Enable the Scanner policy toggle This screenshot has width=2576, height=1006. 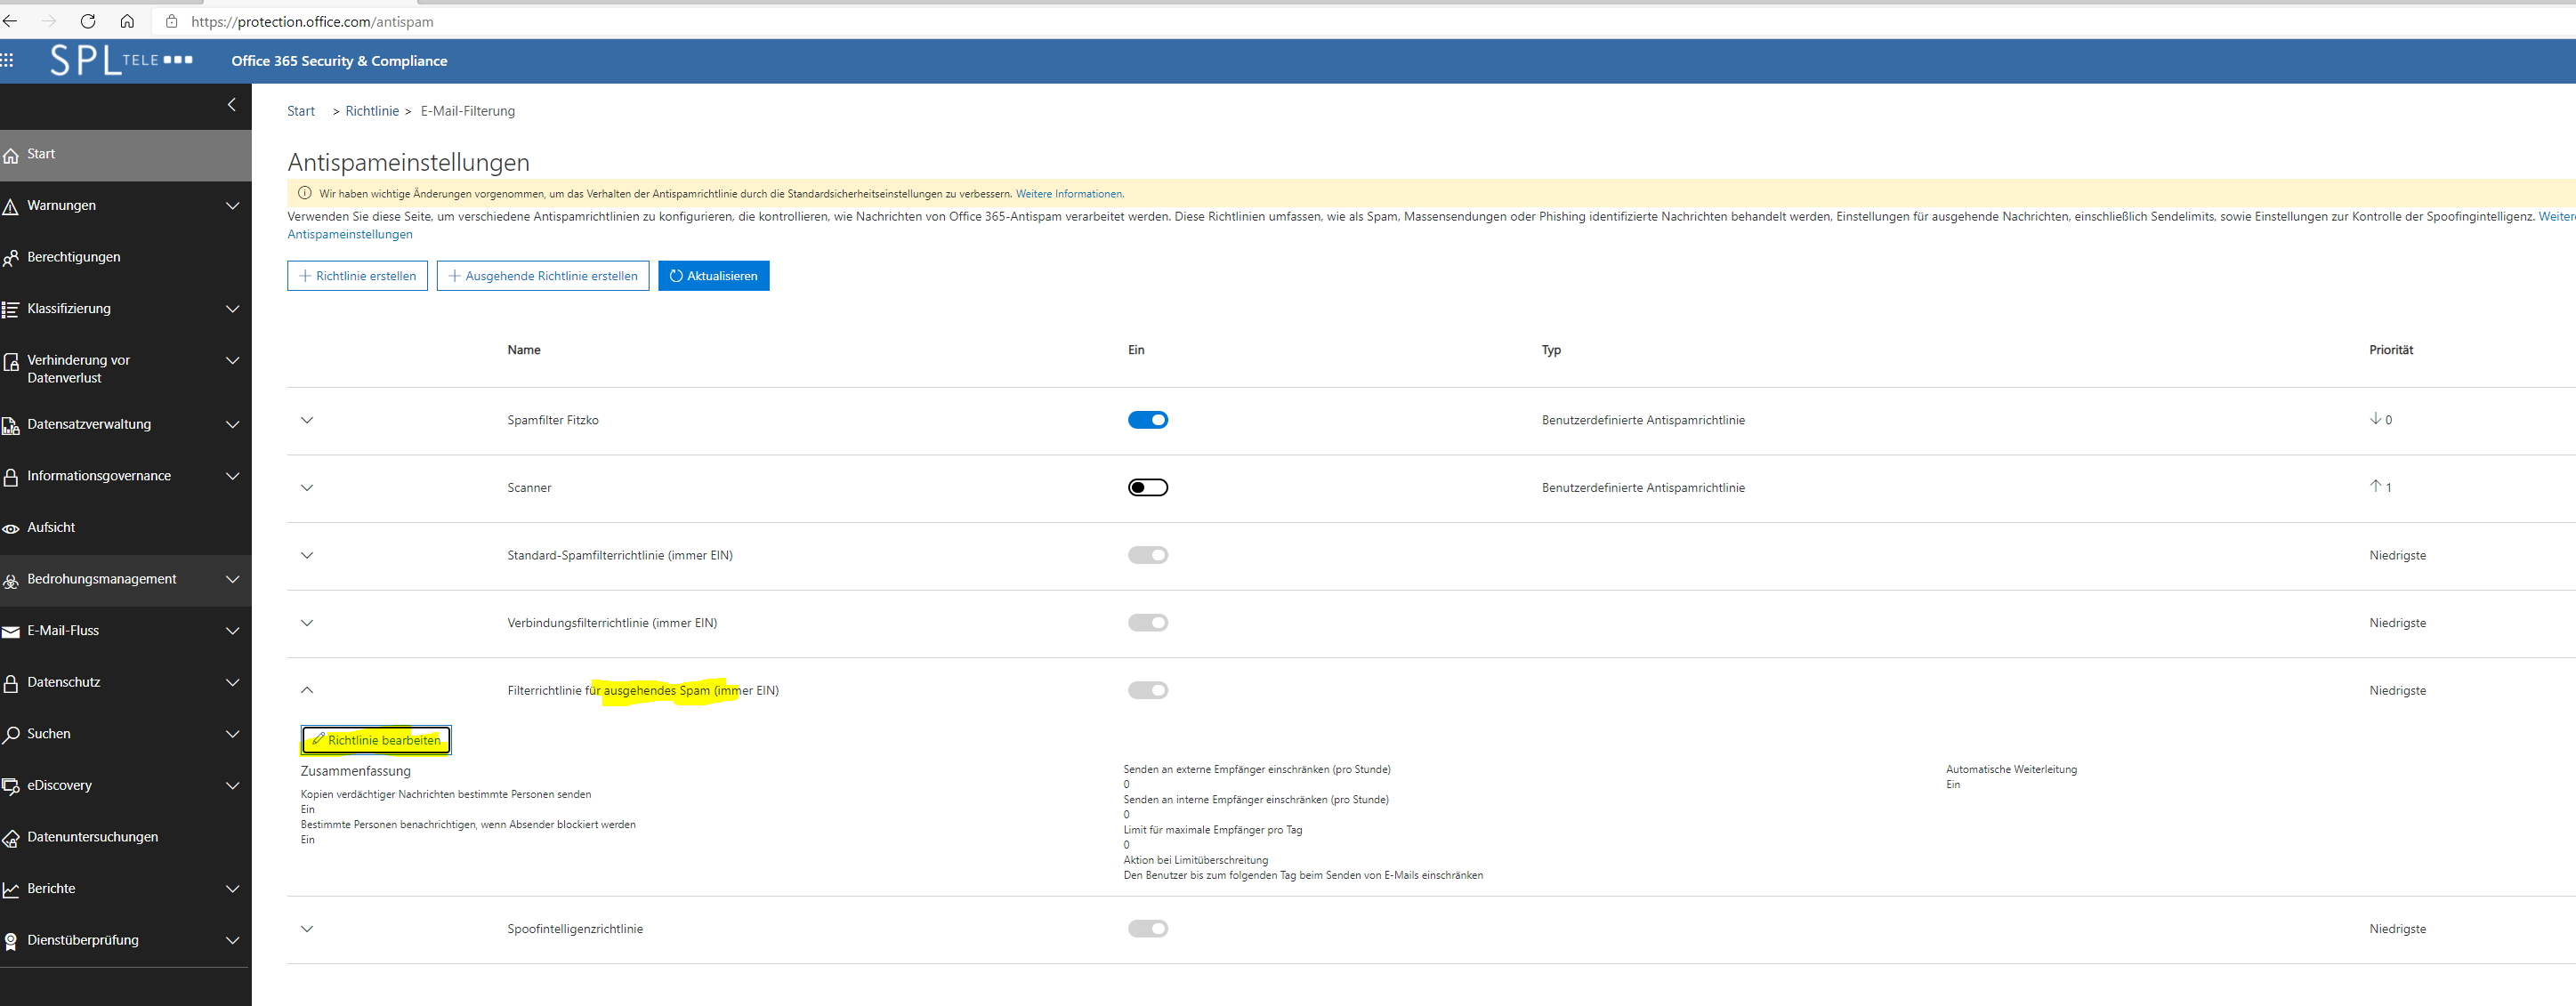[x=1147, y=487]
